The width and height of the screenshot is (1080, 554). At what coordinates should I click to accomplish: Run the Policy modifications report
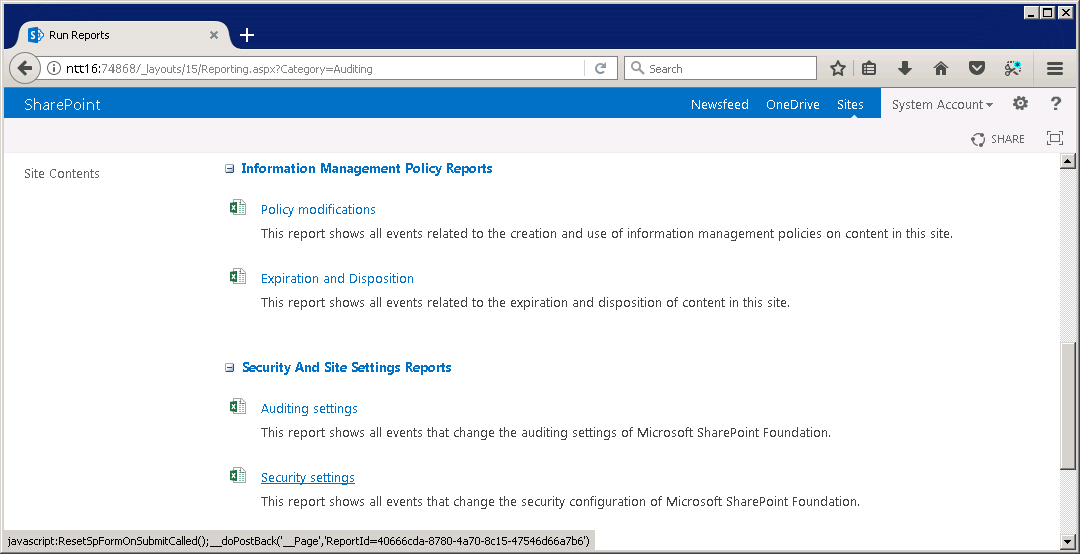[318, 209]
